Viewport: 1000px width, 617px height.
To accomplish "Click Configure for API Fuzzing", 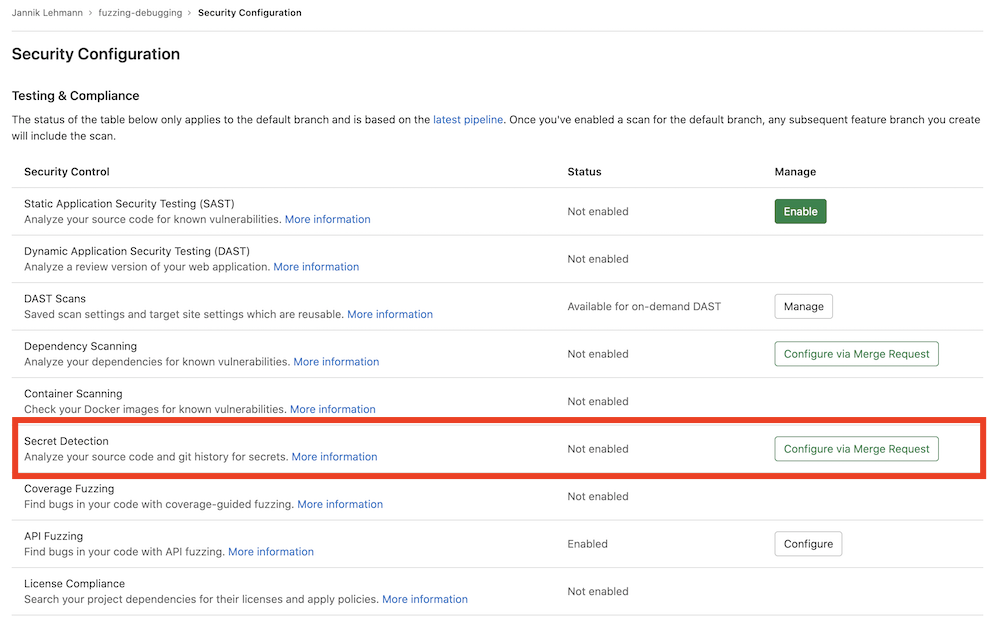I will pos(807,543).
